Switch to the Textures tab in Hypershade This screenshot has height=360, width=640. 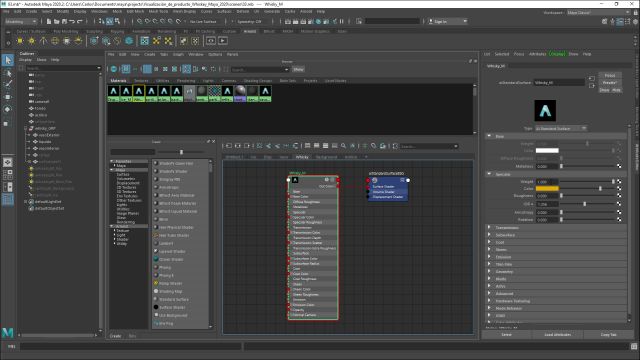click(x=141, y=81)
